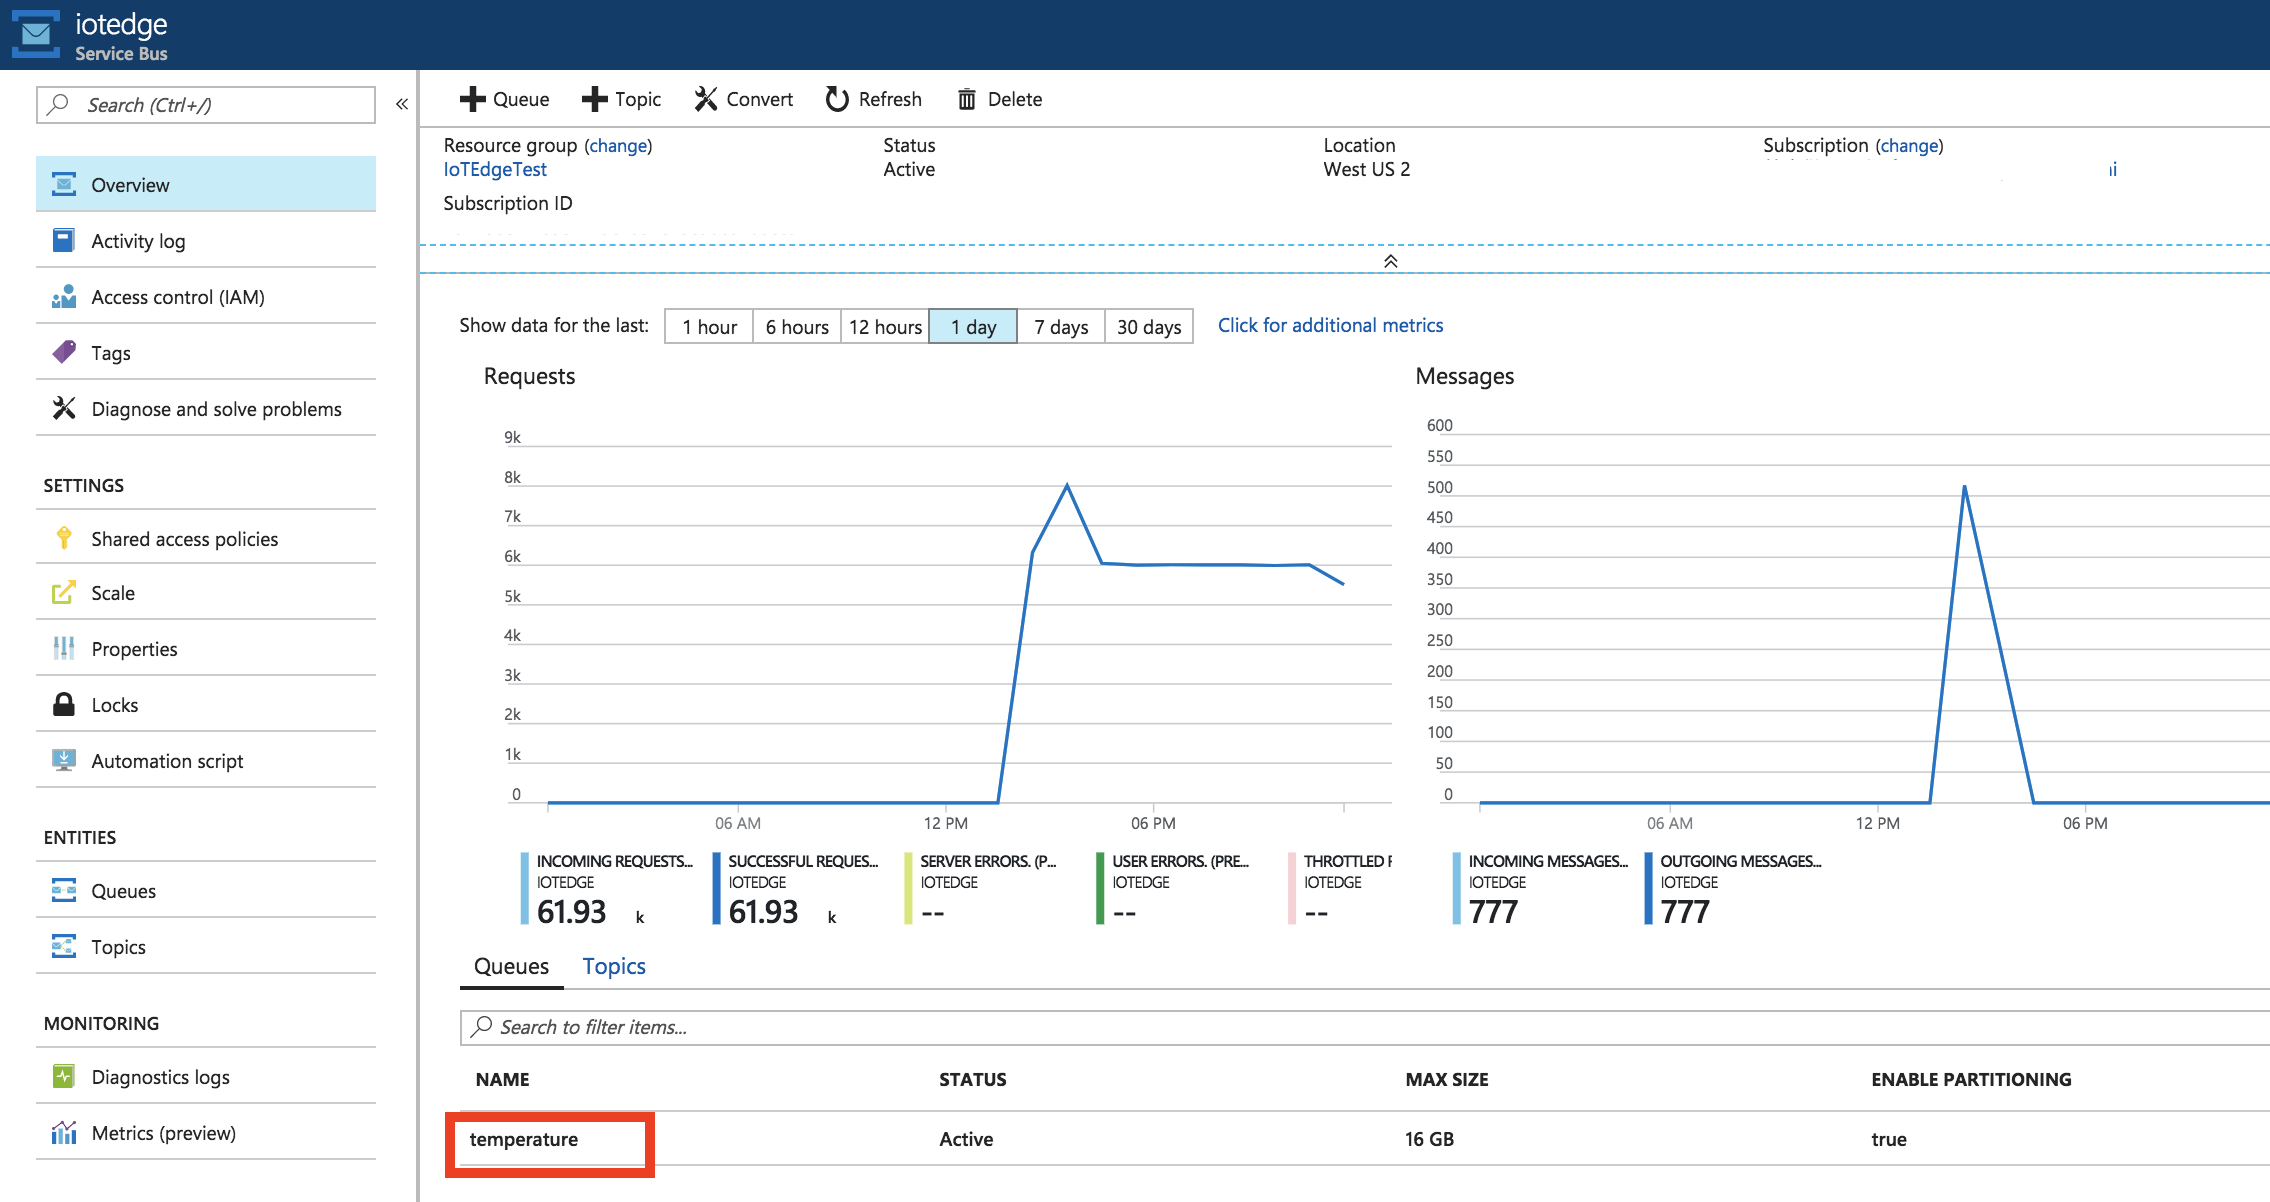Click User Errors legend color bar

[1100, 888]
